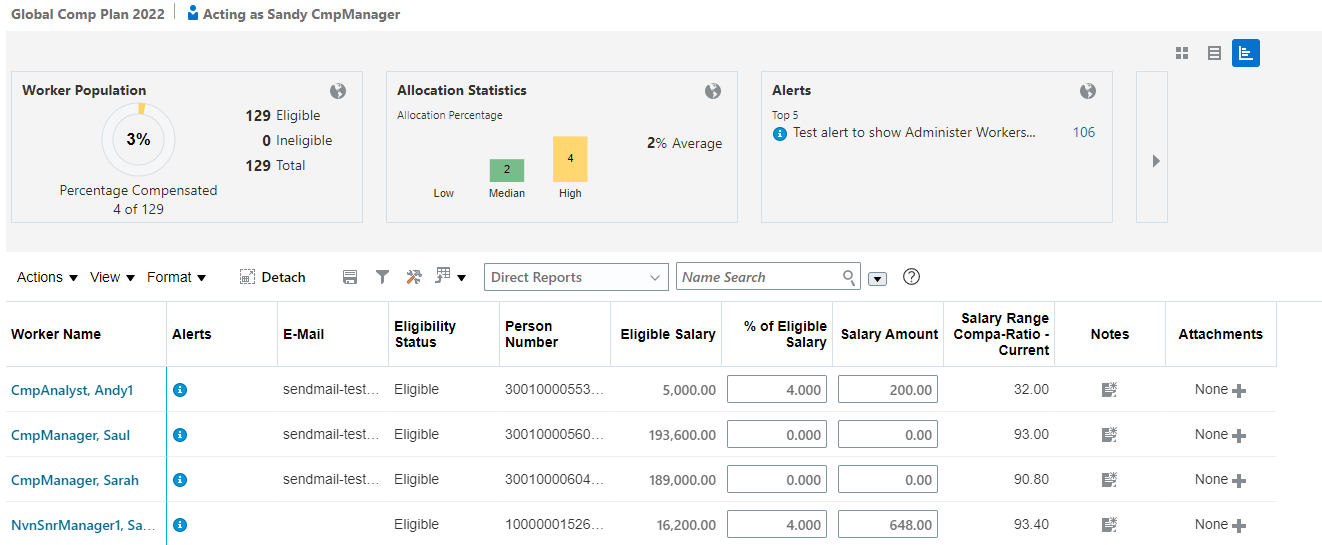Click the save icon in table toolbar

[x=350, y=277]
